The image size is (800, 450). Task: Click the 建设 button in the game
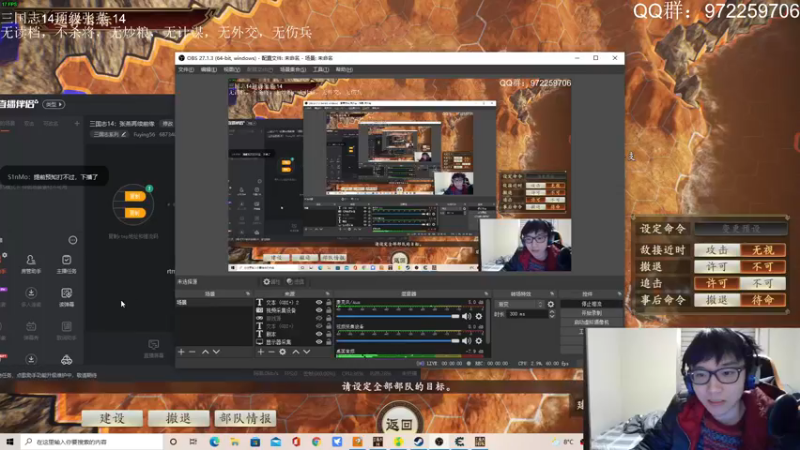click(x=112, y=418)
